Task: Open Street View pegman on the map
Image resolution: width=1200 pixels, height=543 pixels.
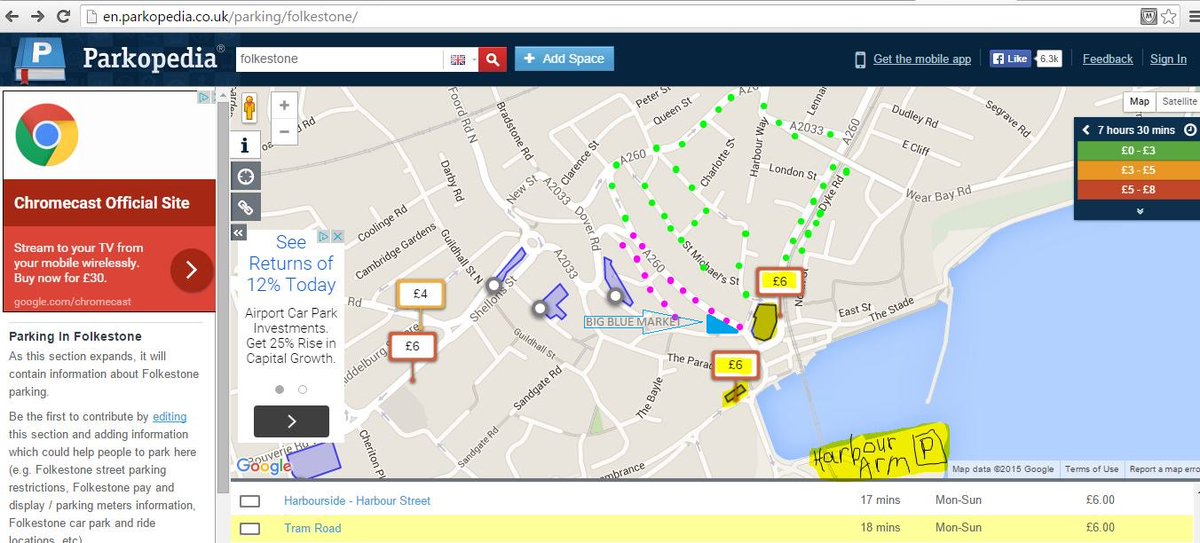Action: click(x=248, y=108)
